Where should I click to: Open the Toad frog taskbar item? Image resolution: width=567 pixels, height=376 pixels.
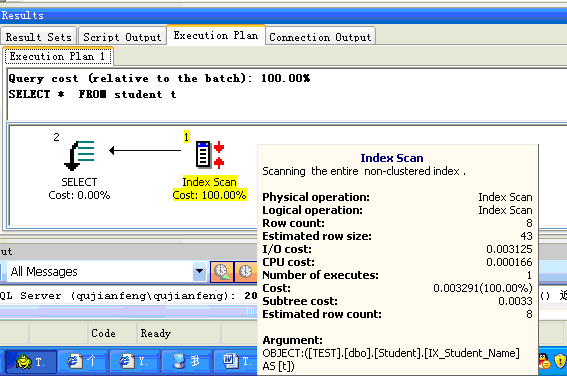point(31,361)
